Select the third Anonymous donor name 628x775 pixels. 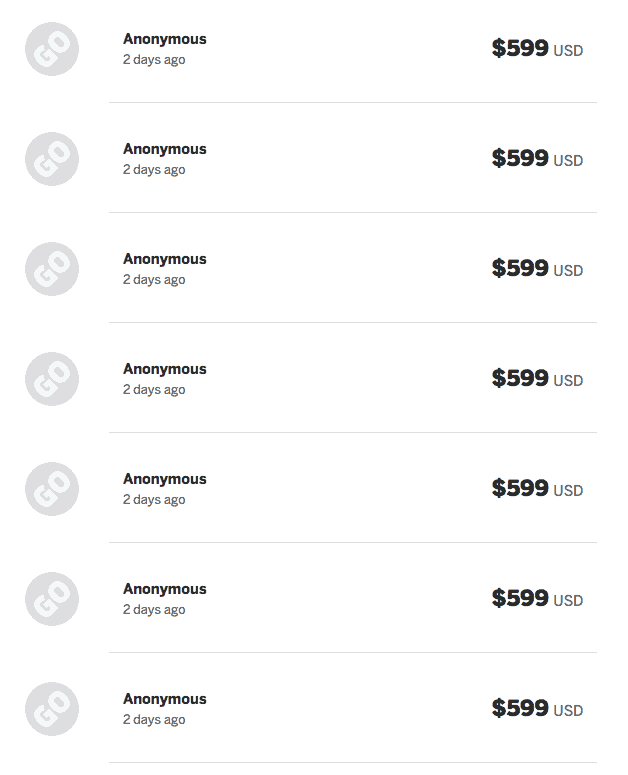[164, 259]
